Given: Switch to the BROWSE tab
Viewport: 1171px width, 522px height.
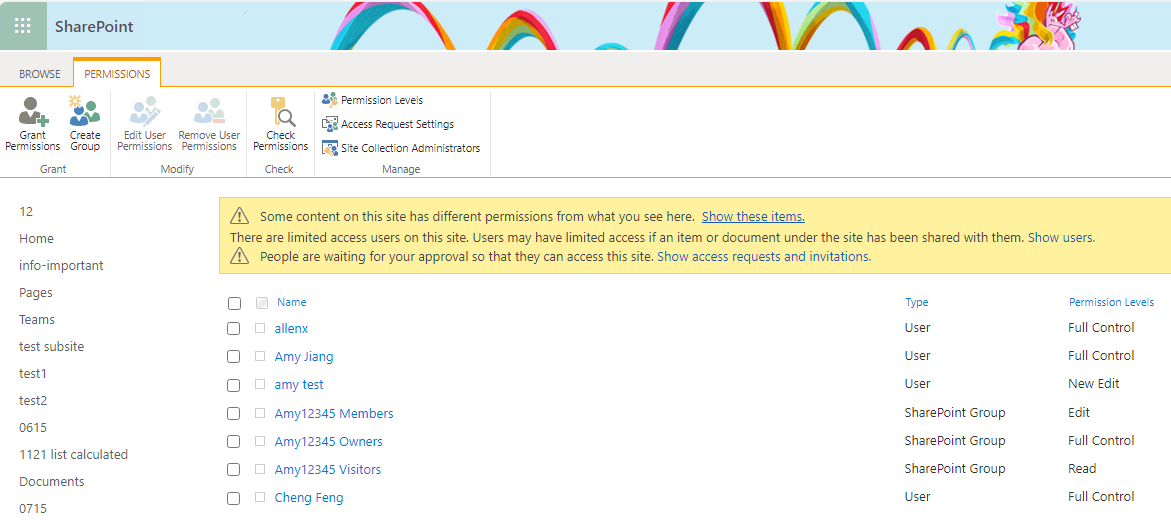Looking at the screenshot, I should [40, 74].
